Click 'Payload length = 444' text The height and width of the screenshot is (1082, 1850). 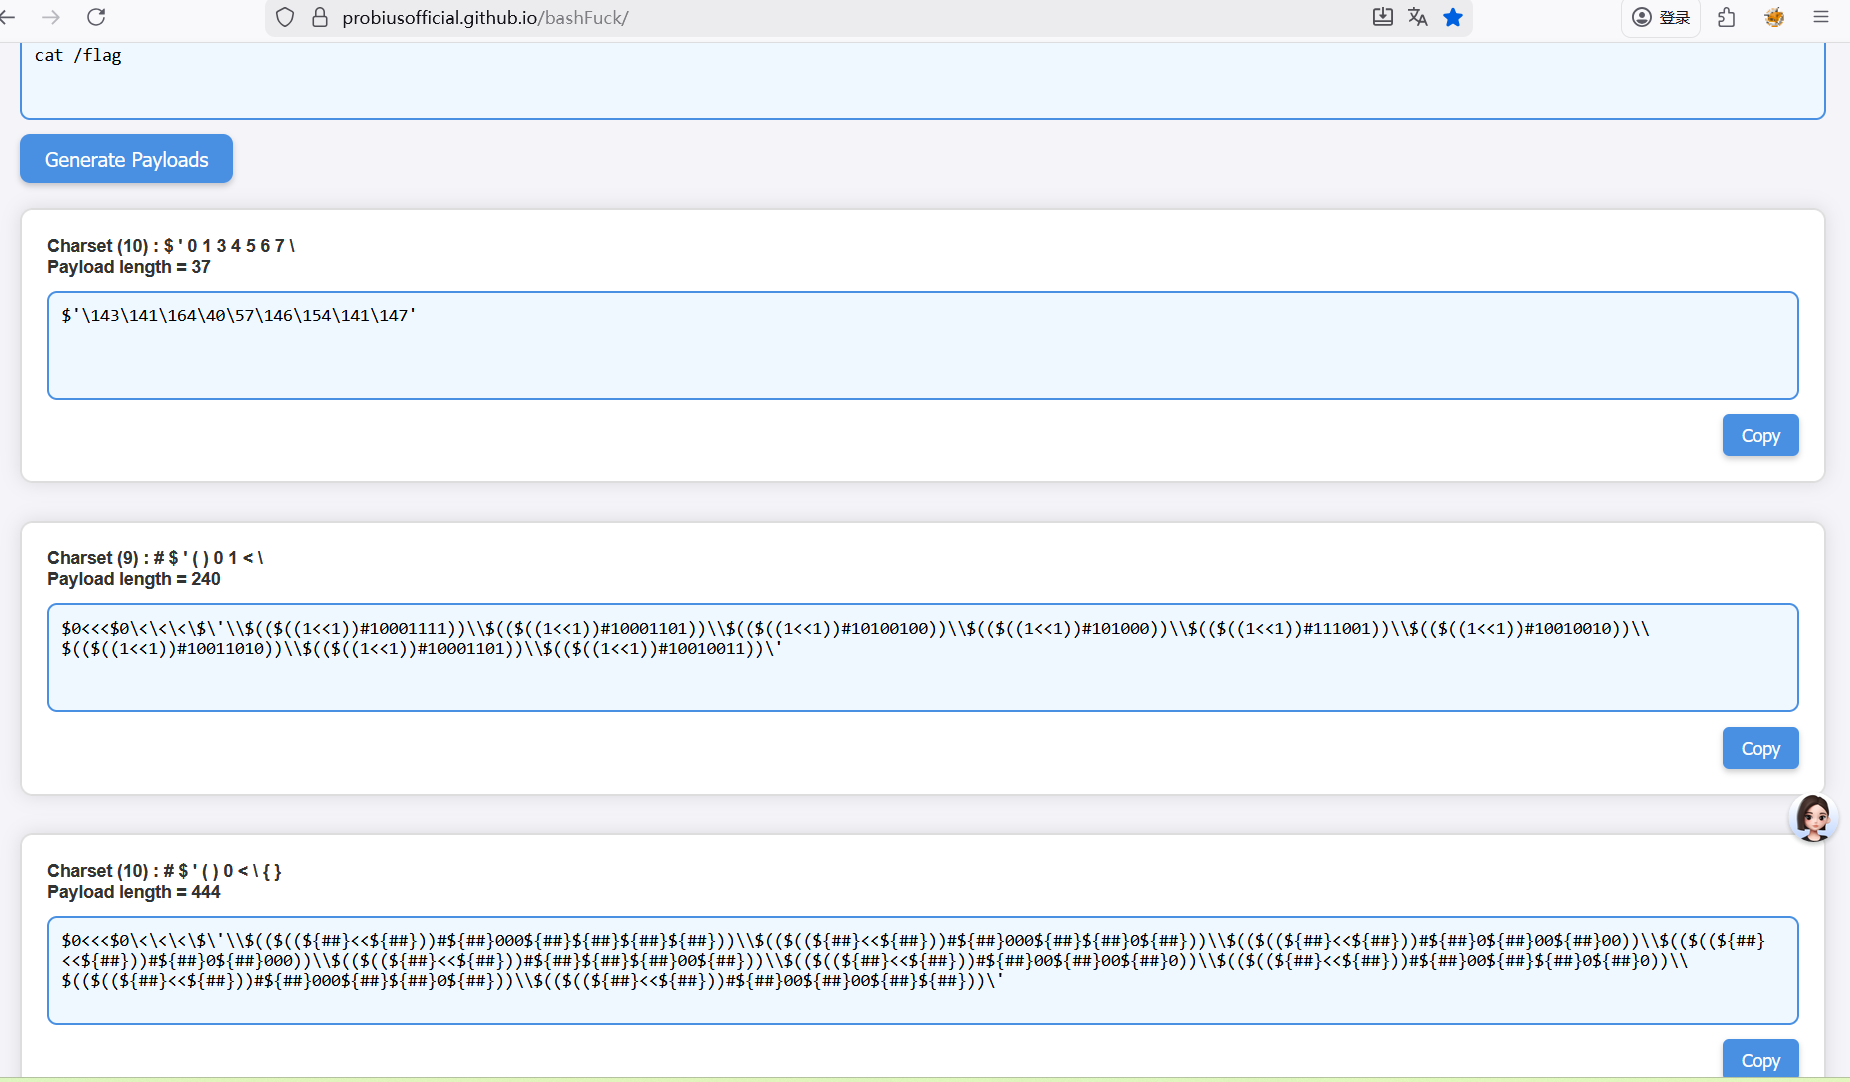click(x=134, y=892)
